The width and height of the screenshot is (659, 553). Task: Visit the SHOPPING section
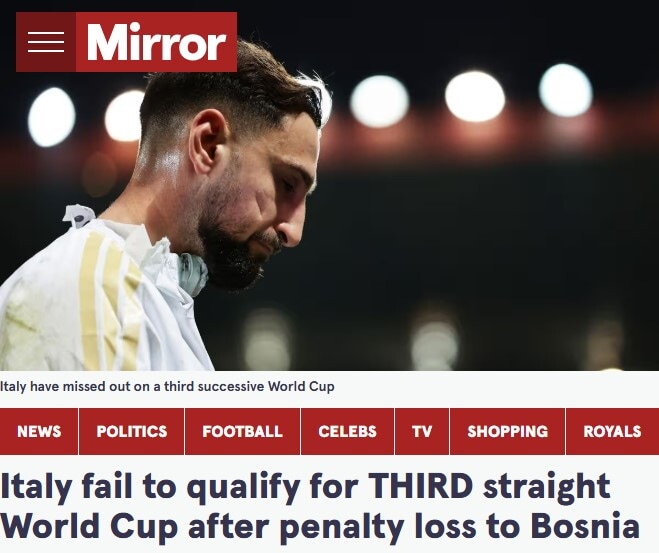(508, 431)
